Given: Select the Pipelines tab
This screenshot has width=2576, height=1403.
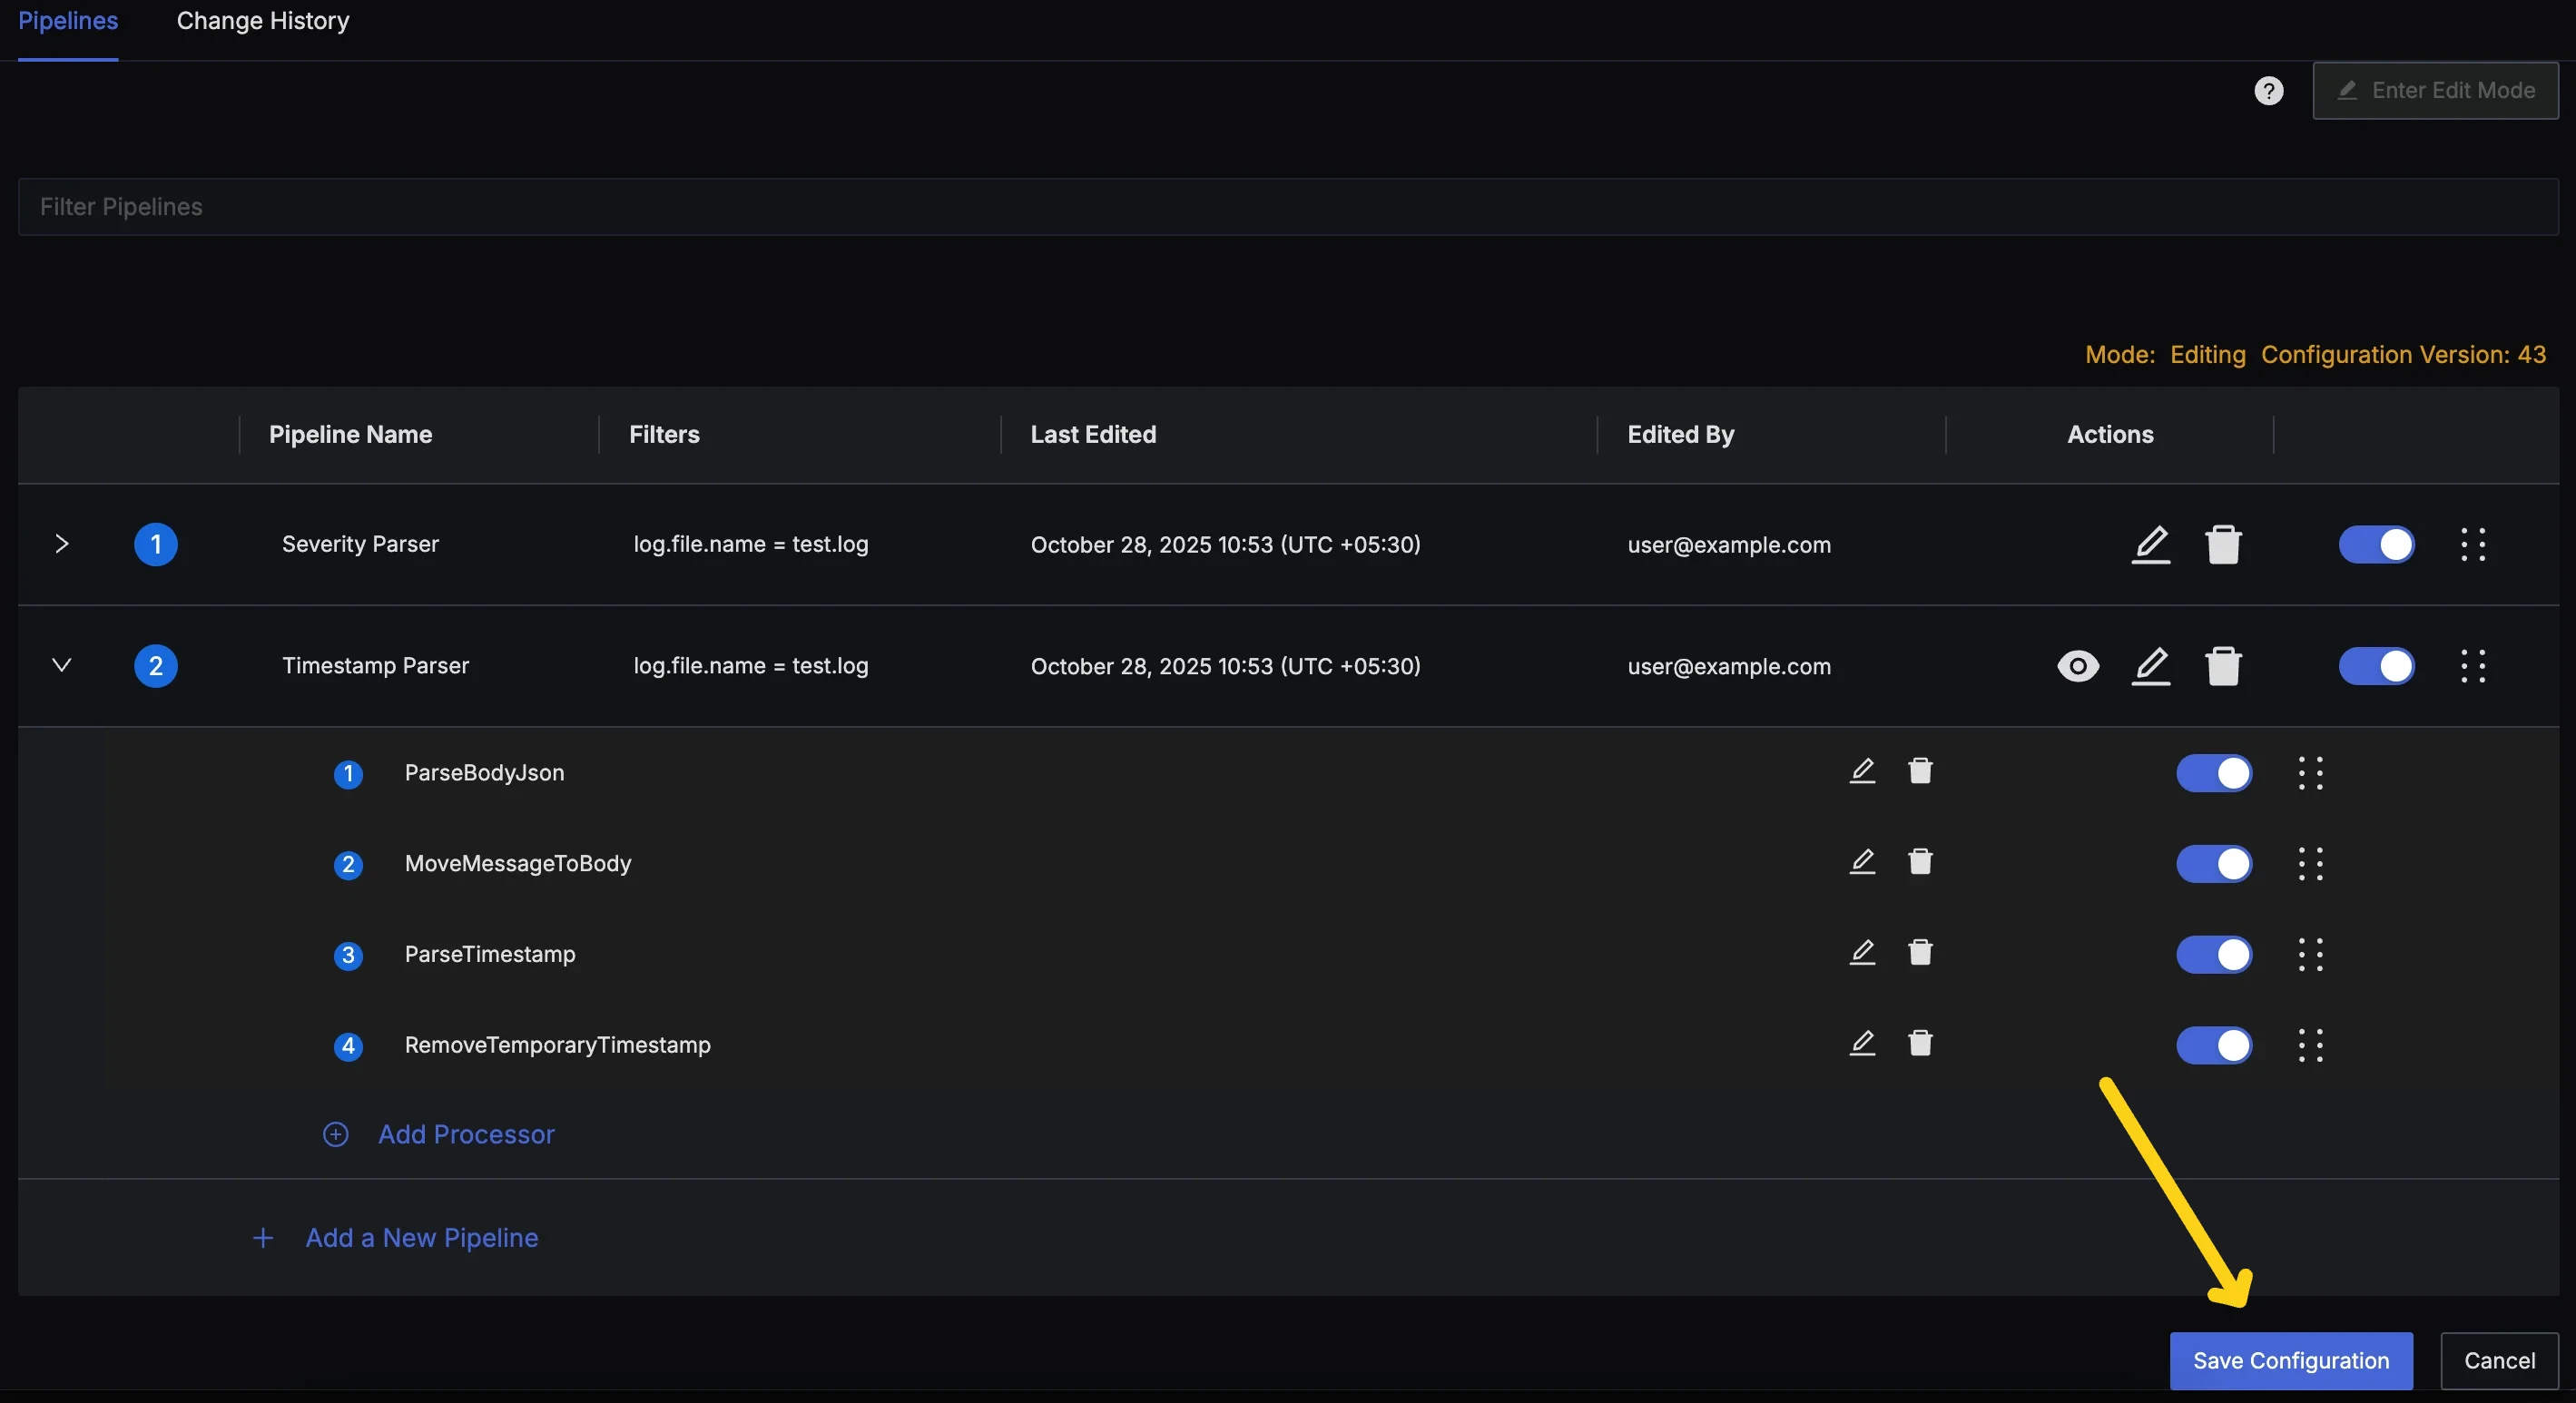Looking at the screenshot, I should point(67,20).
